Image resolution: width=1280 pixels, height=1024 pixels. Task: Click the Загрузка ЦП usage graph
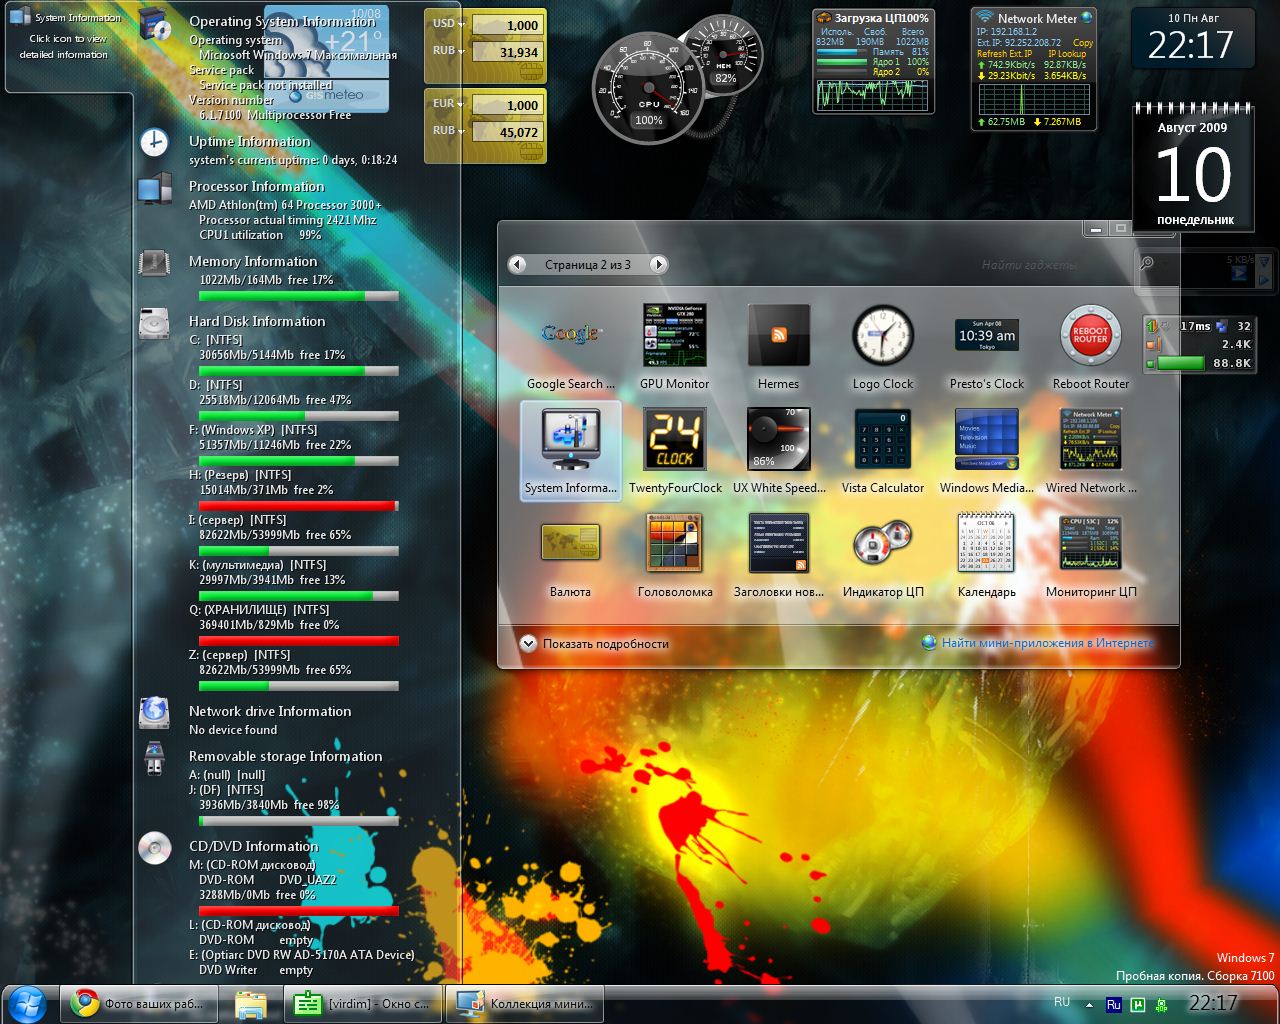[873, 94]
